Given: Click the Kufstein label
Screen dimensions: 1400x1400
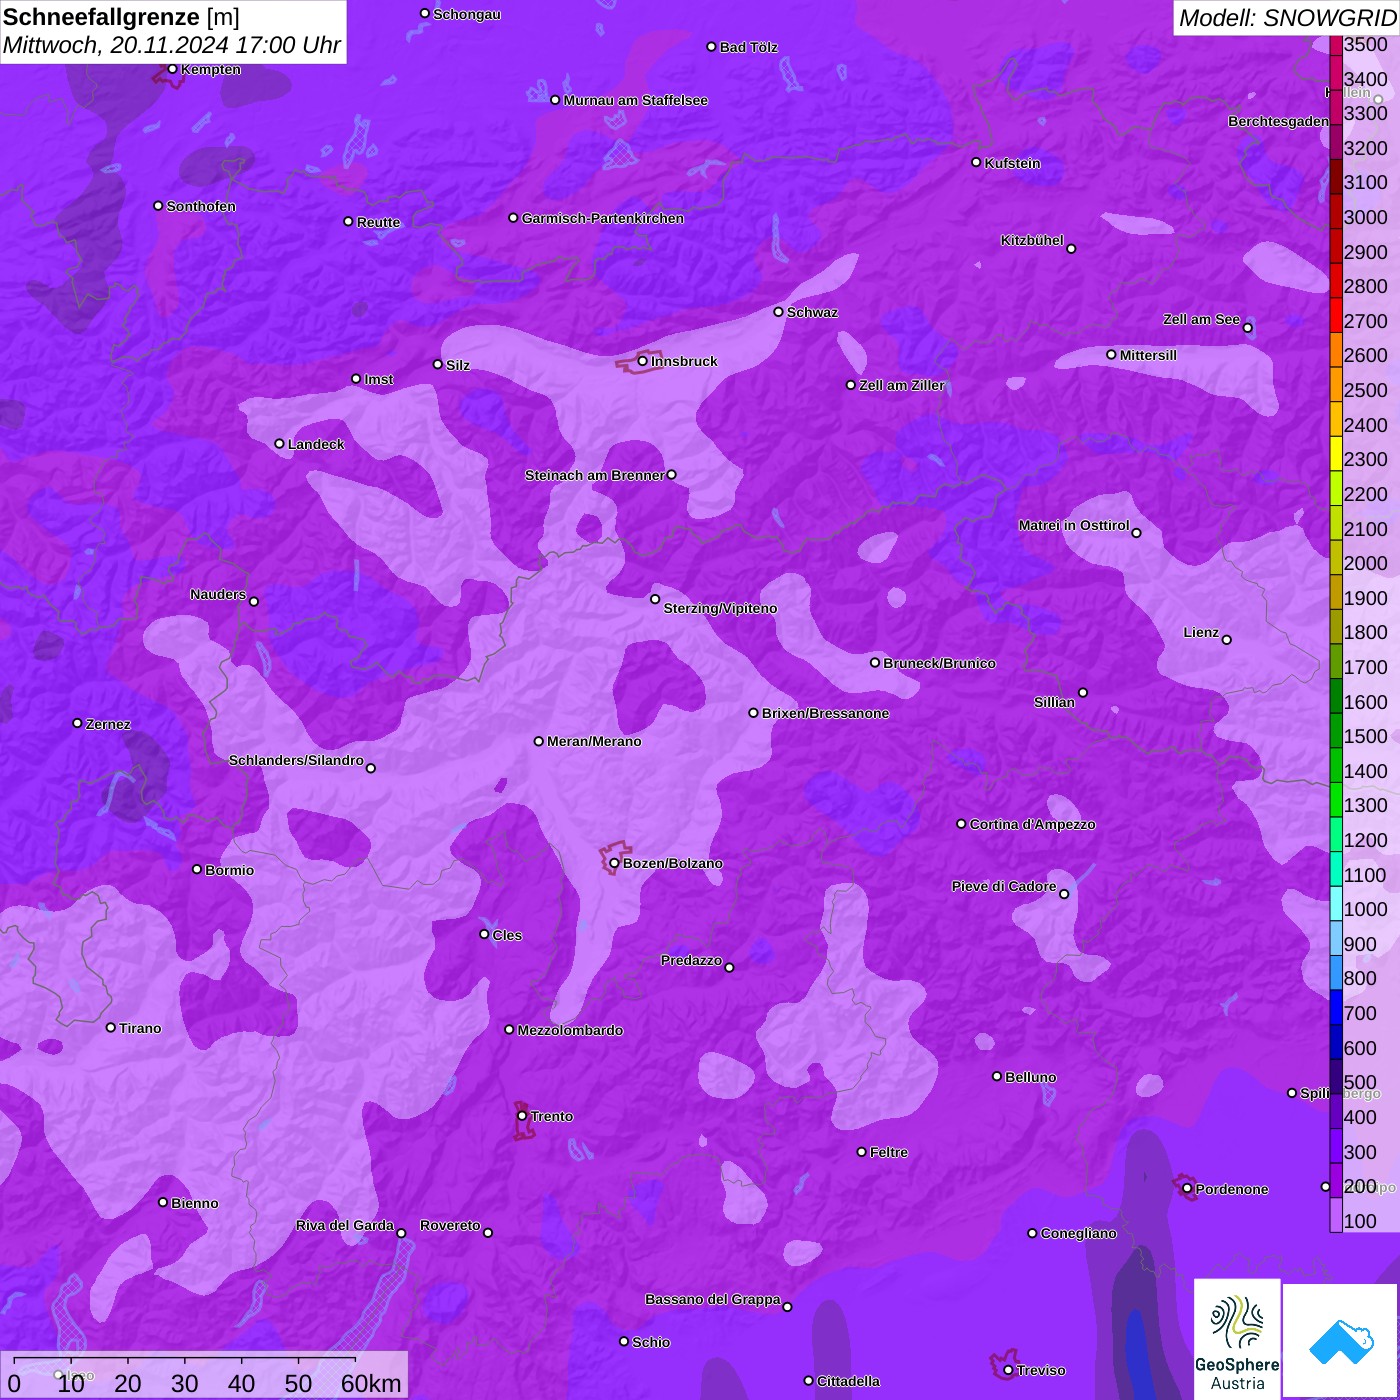Looking at the screenshot, I should pyautogui.click(x=1012, y=163).
